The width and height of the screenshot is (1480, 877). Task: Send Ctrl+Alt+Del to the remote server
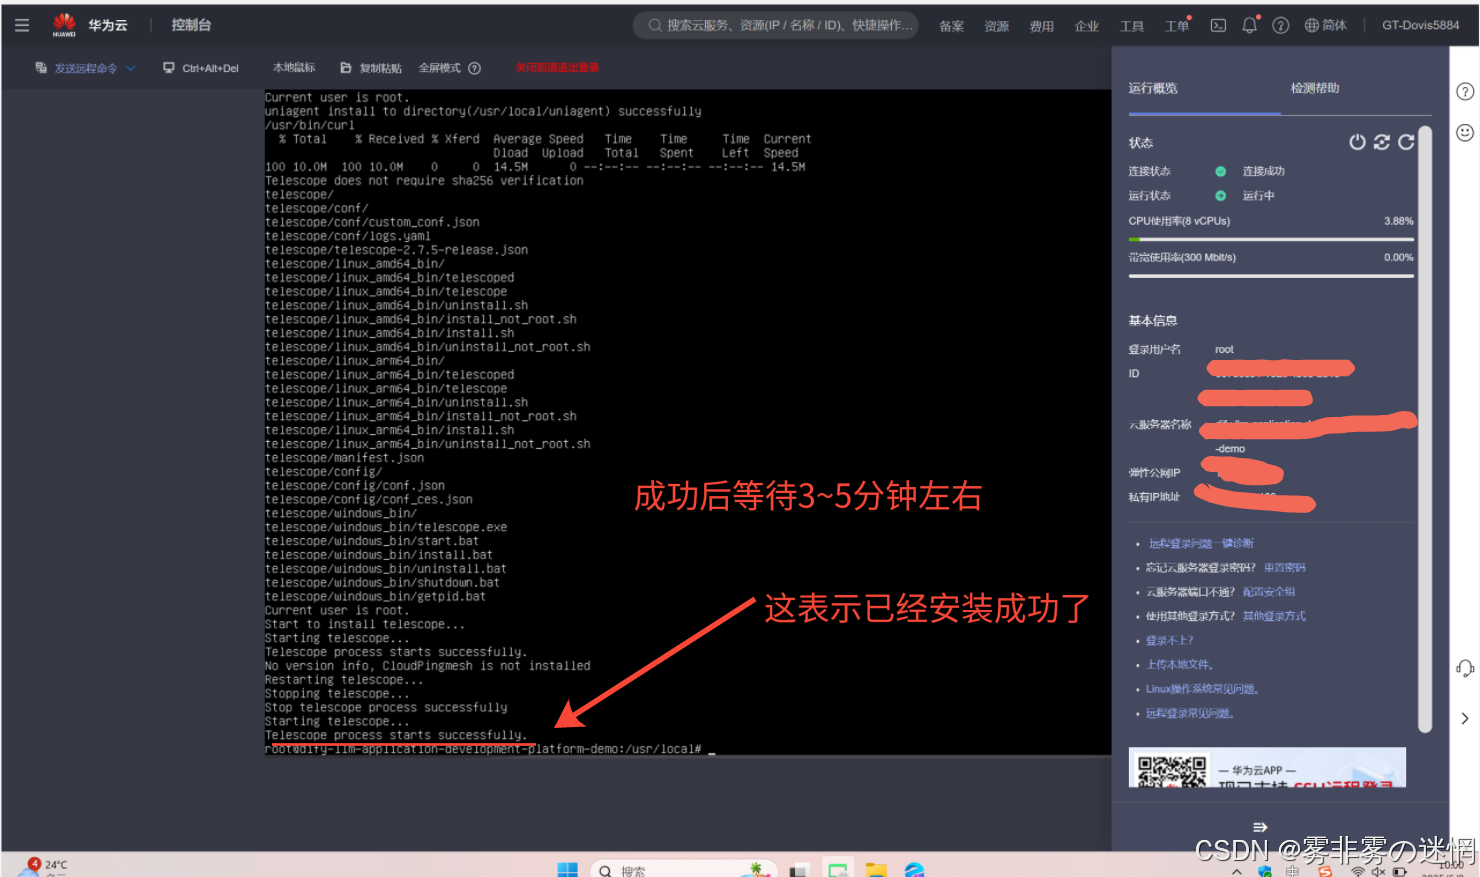tap(201, 68)
